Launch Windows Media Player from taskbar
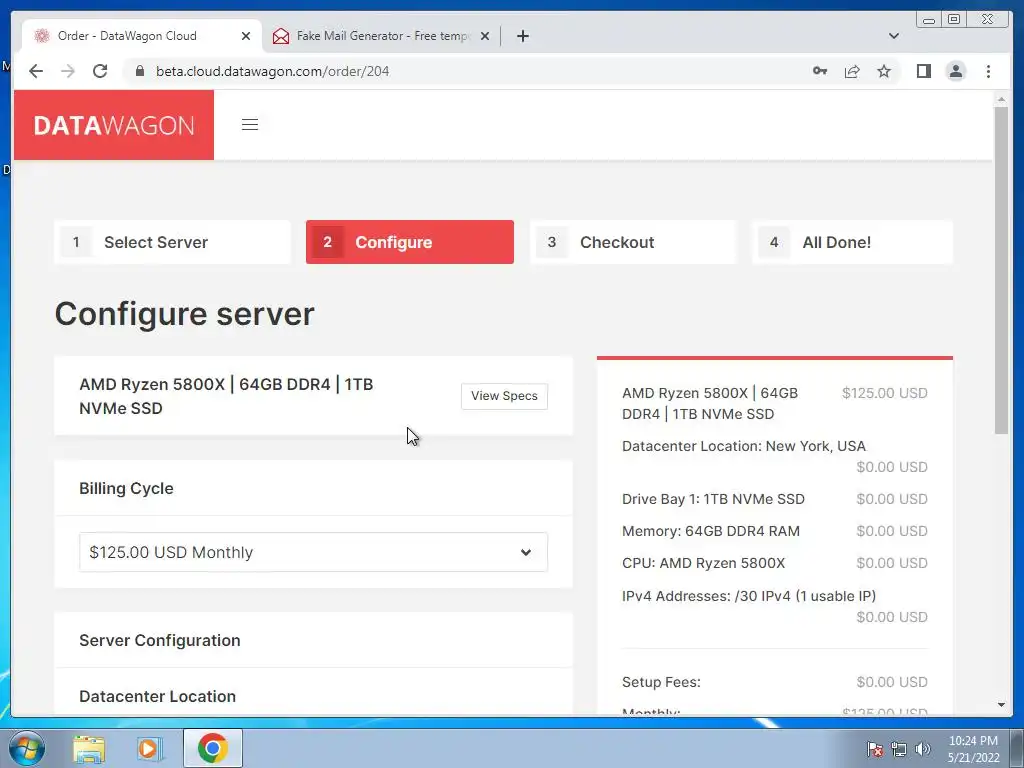This screenshot has height=768, width=1024. (149, 748)
